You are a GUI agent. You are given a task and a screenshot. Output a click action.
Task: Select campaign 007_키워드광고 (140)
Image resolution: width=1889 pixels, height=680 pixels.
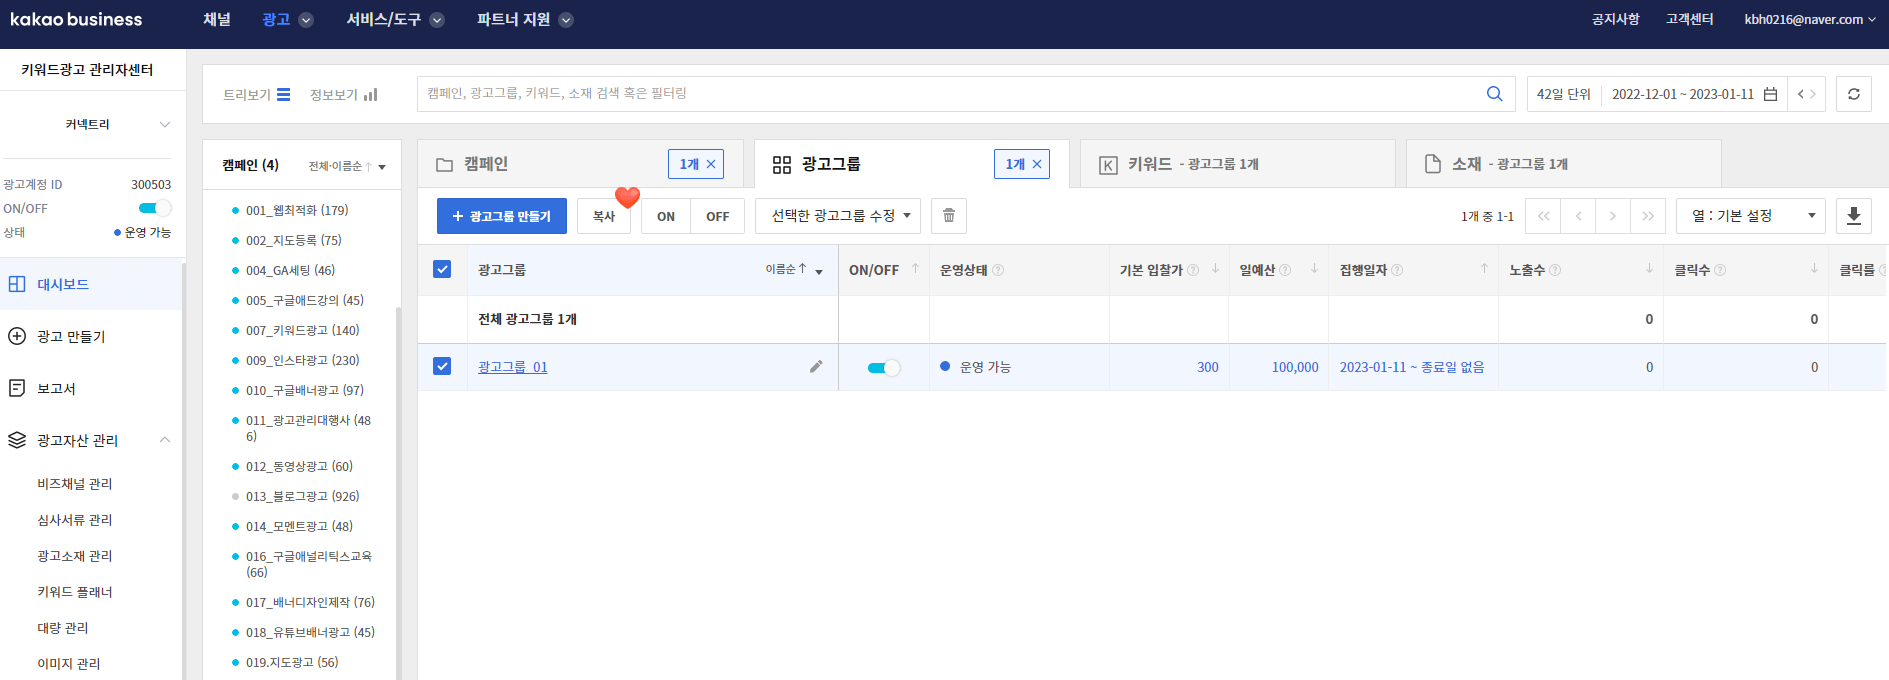[x=302, y=330]
